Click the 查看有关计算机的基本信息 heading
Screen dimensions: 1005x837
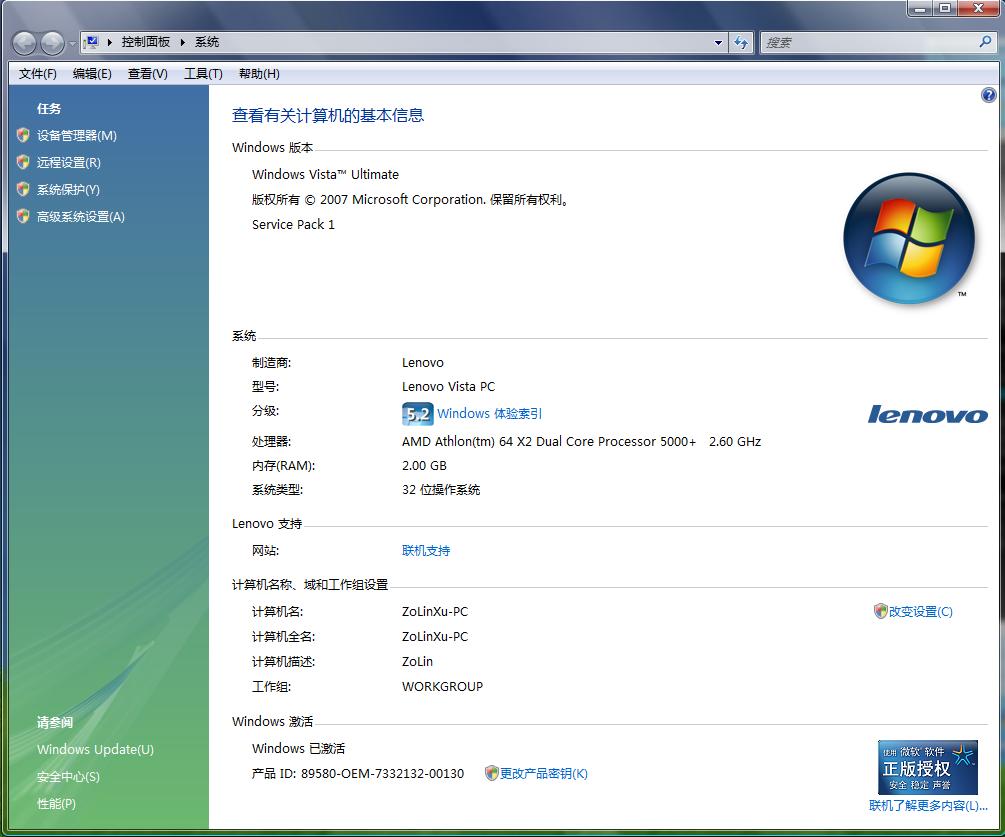coord(328,115)
